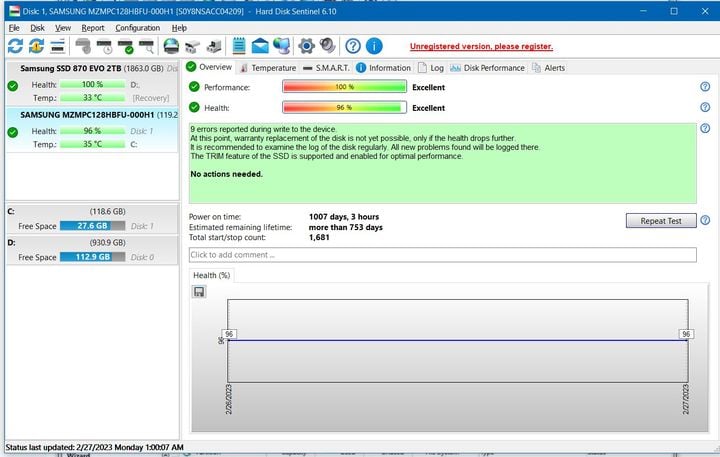Viewport: 720px width, 457px height.
Task: Click the help icon beside green status text
Action: [705, 128]
